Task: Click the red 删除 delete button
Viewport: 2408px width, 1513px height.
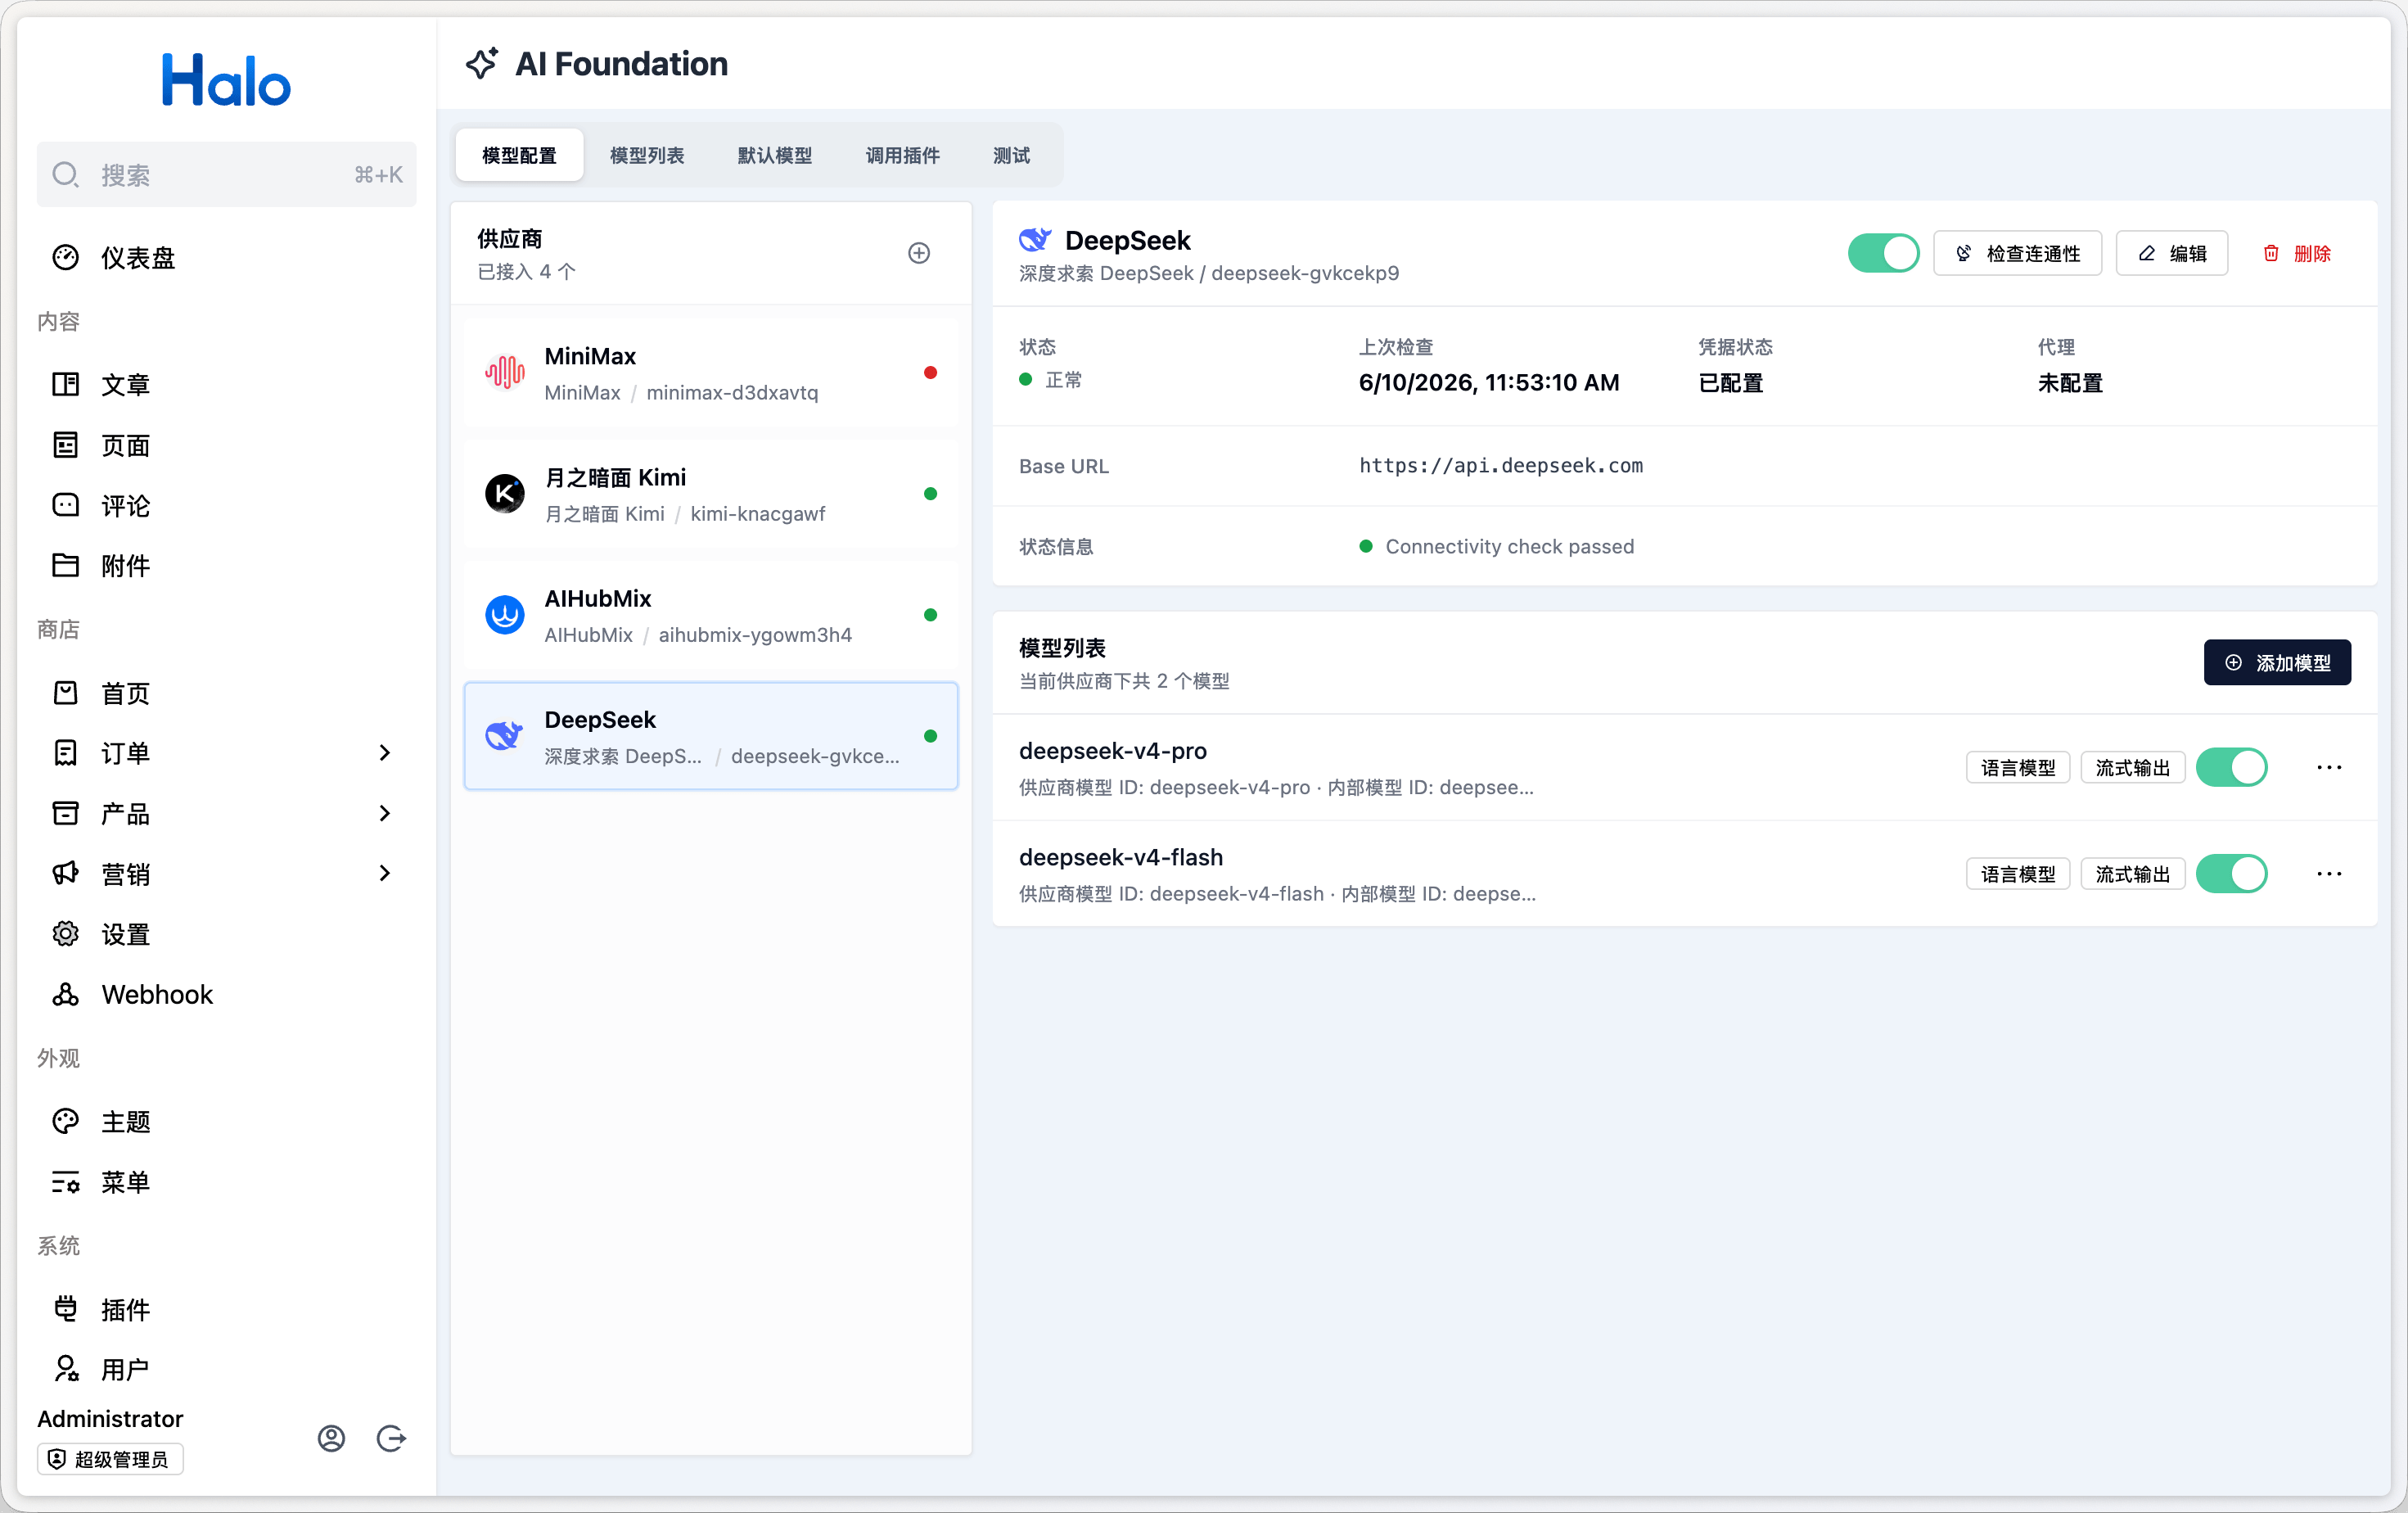Action: (2296, 253)
